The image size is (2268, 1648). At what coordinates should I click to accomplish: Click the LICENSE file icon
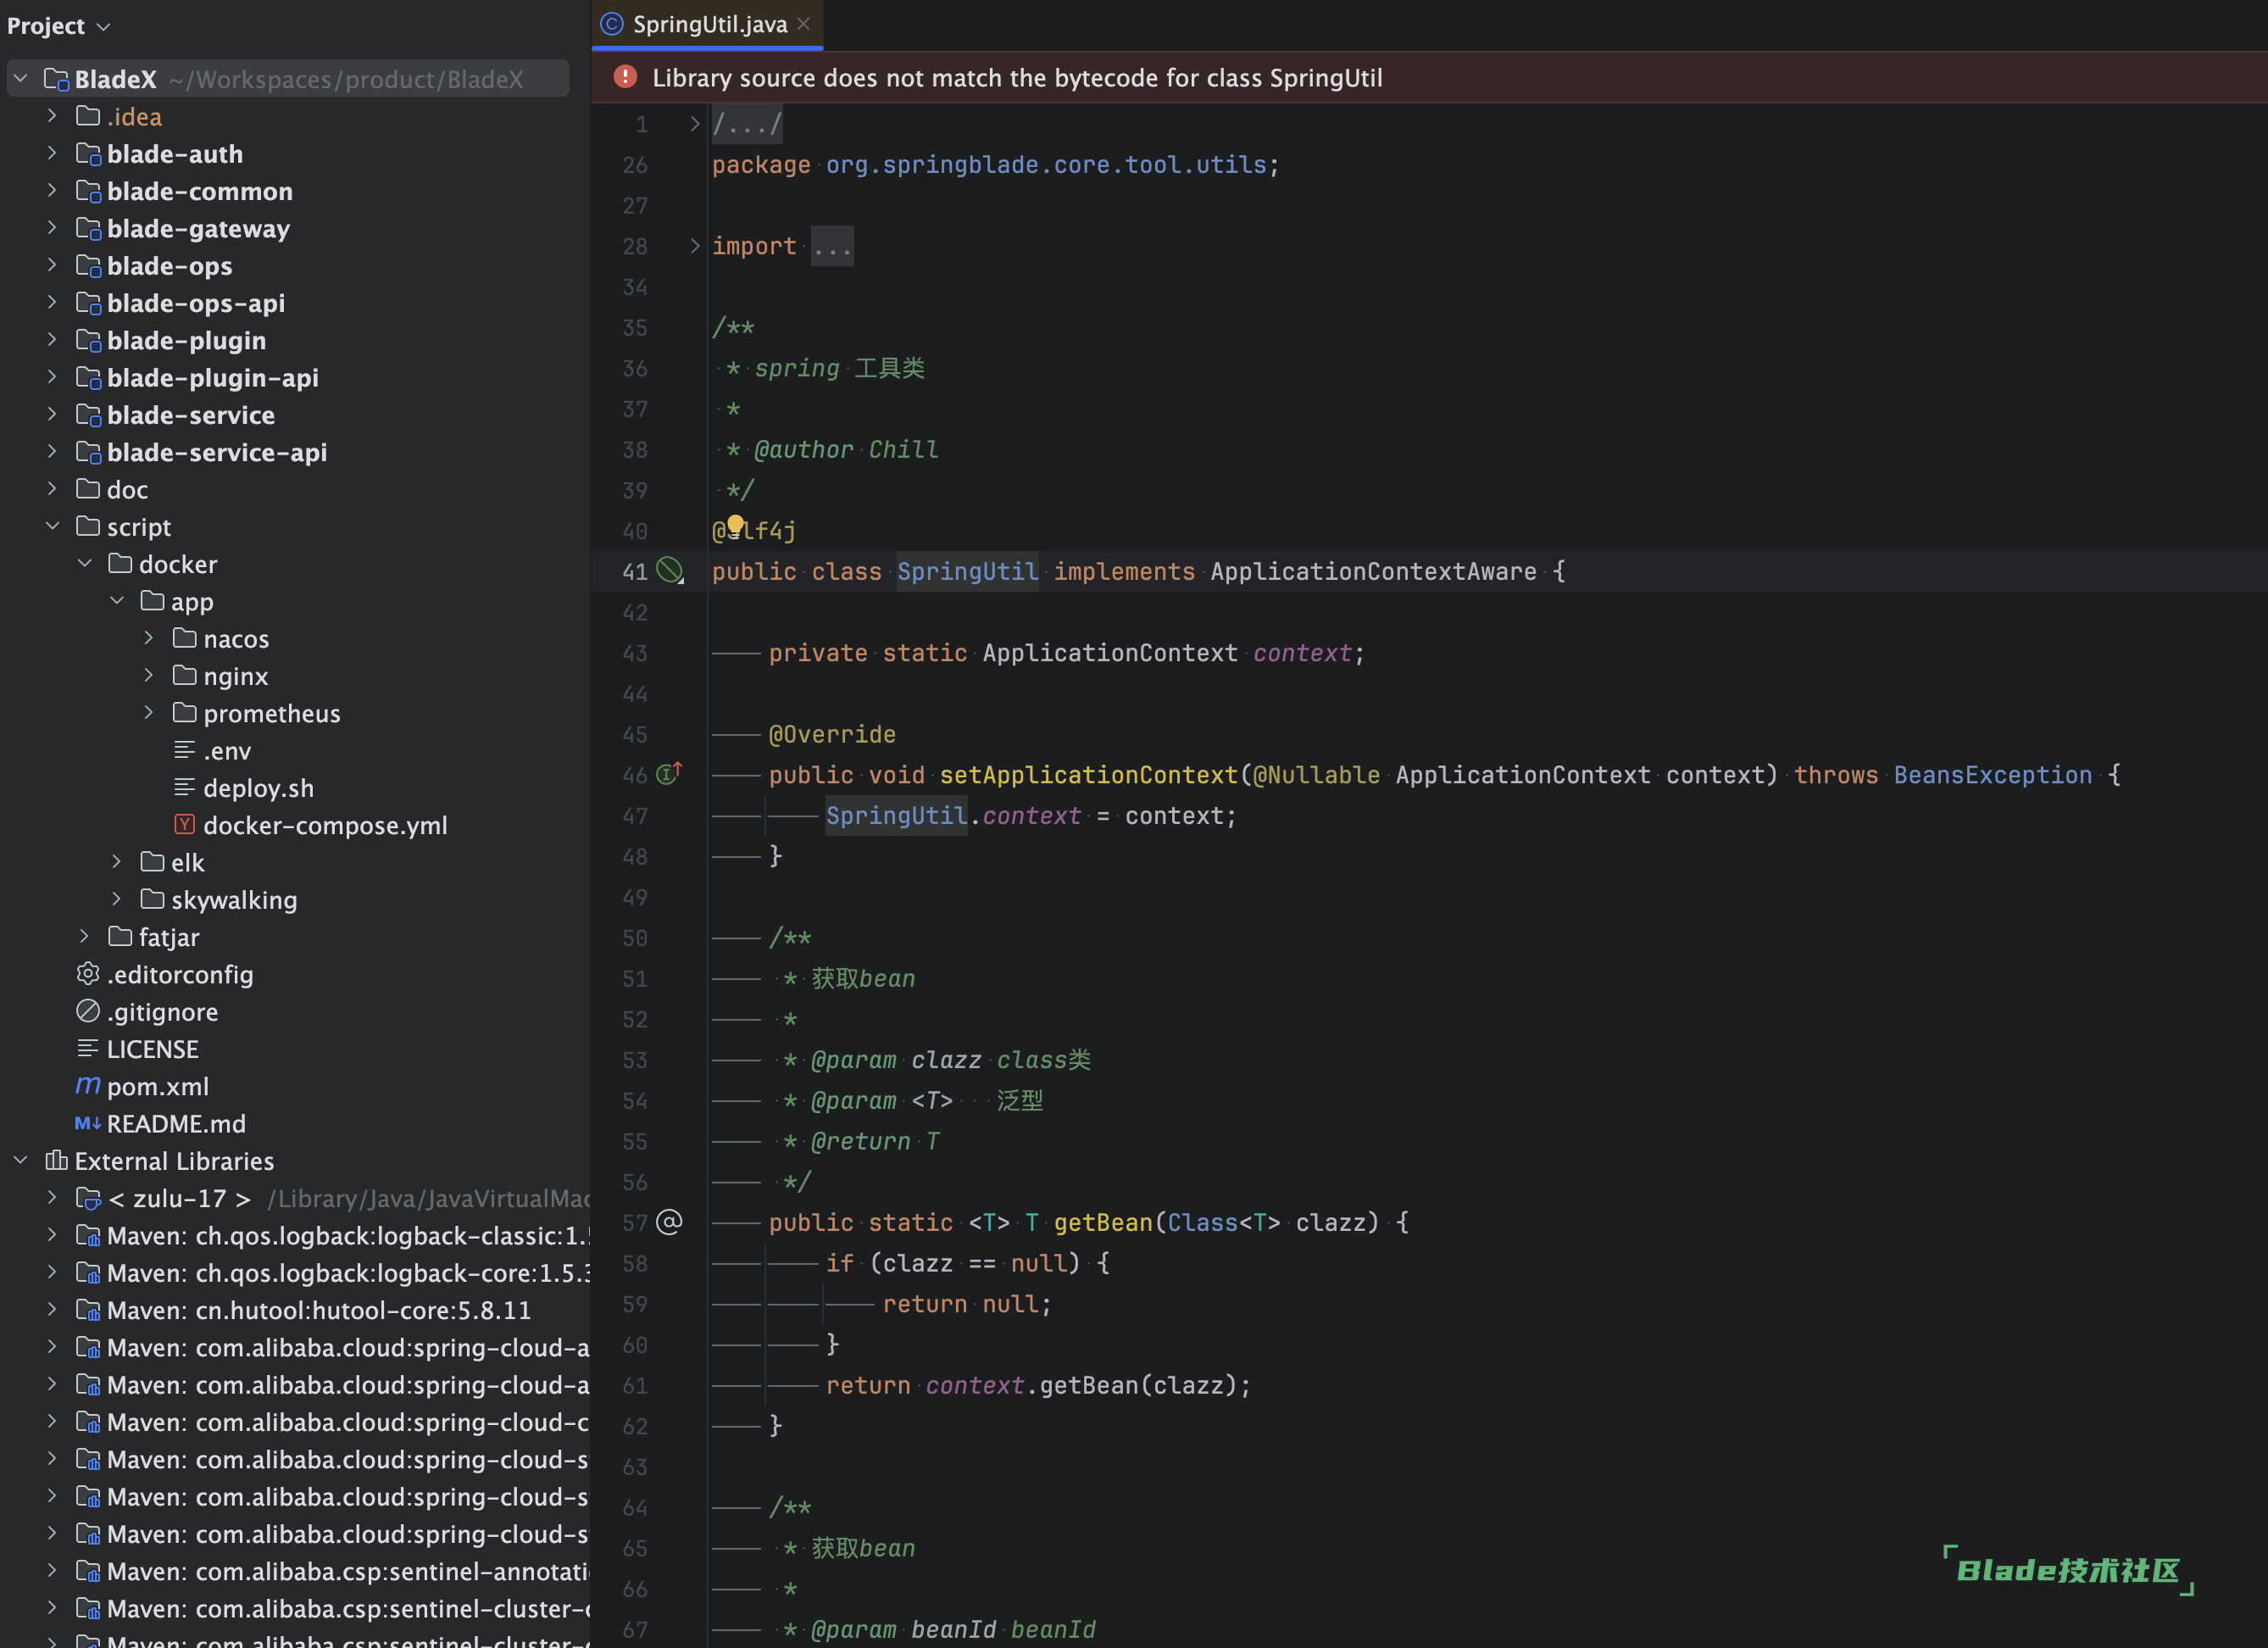(88, 1048)
